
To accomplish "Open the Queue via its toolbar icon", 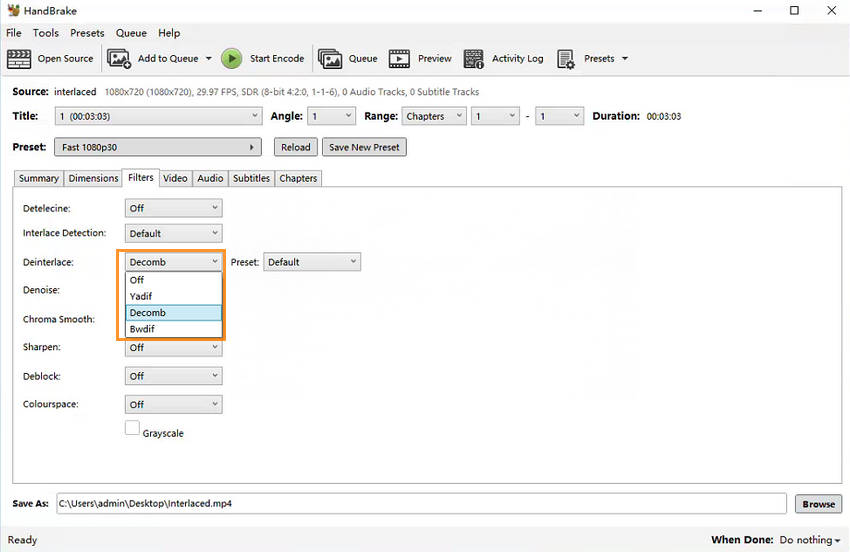I will [330, 59].
